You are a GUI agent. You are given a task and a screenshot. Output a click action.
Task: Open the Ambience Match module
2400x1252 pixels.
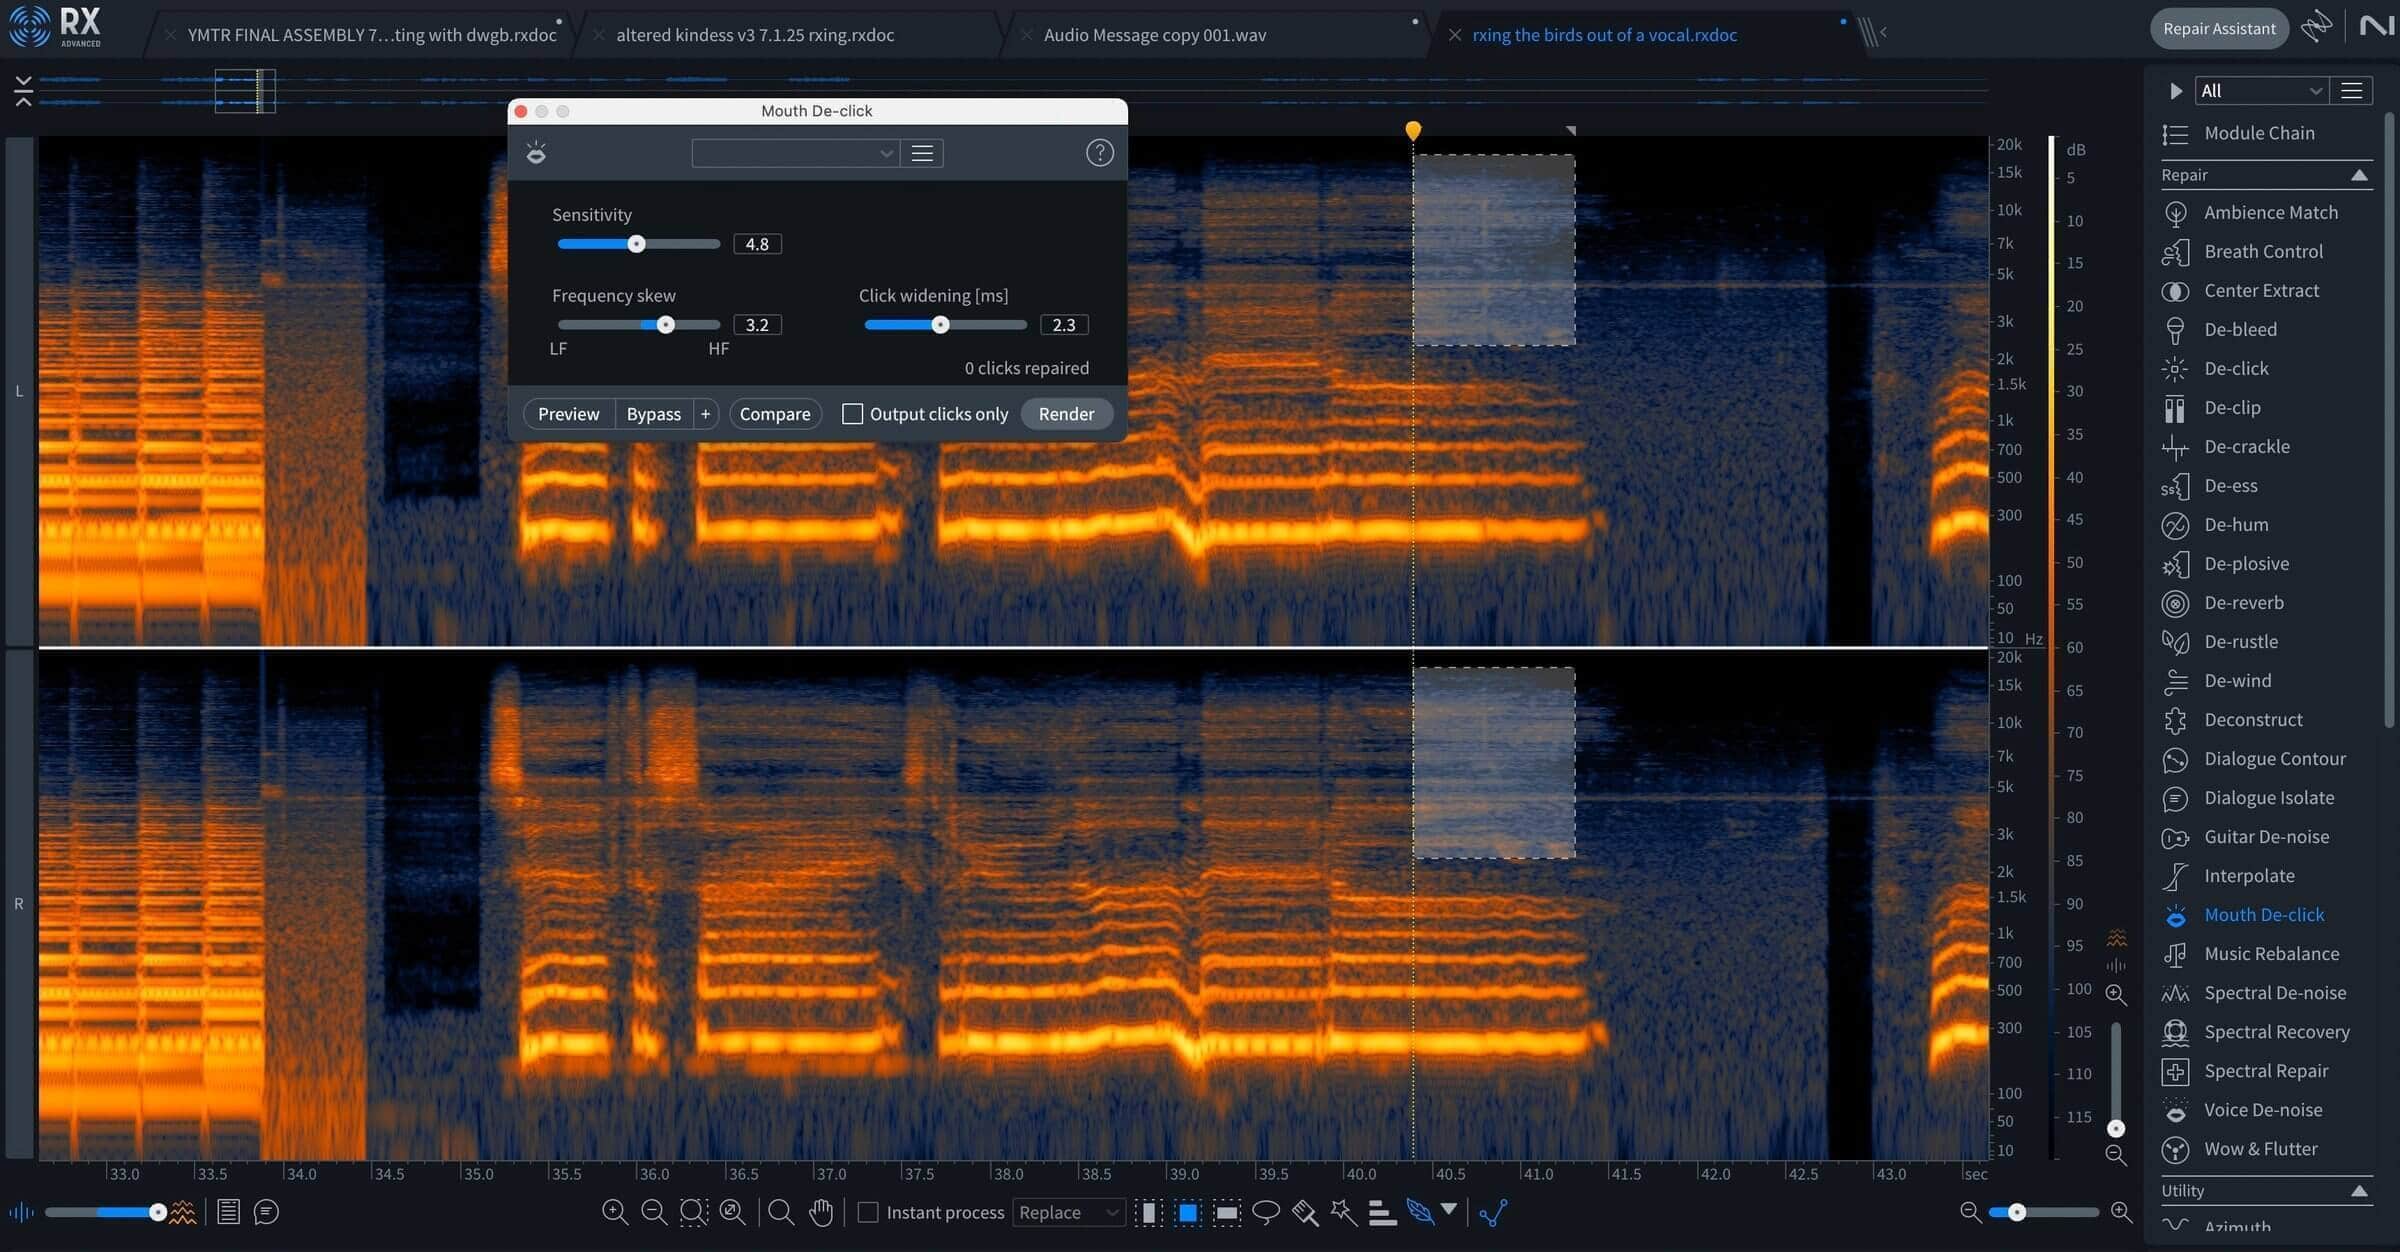pos(2252,212)
